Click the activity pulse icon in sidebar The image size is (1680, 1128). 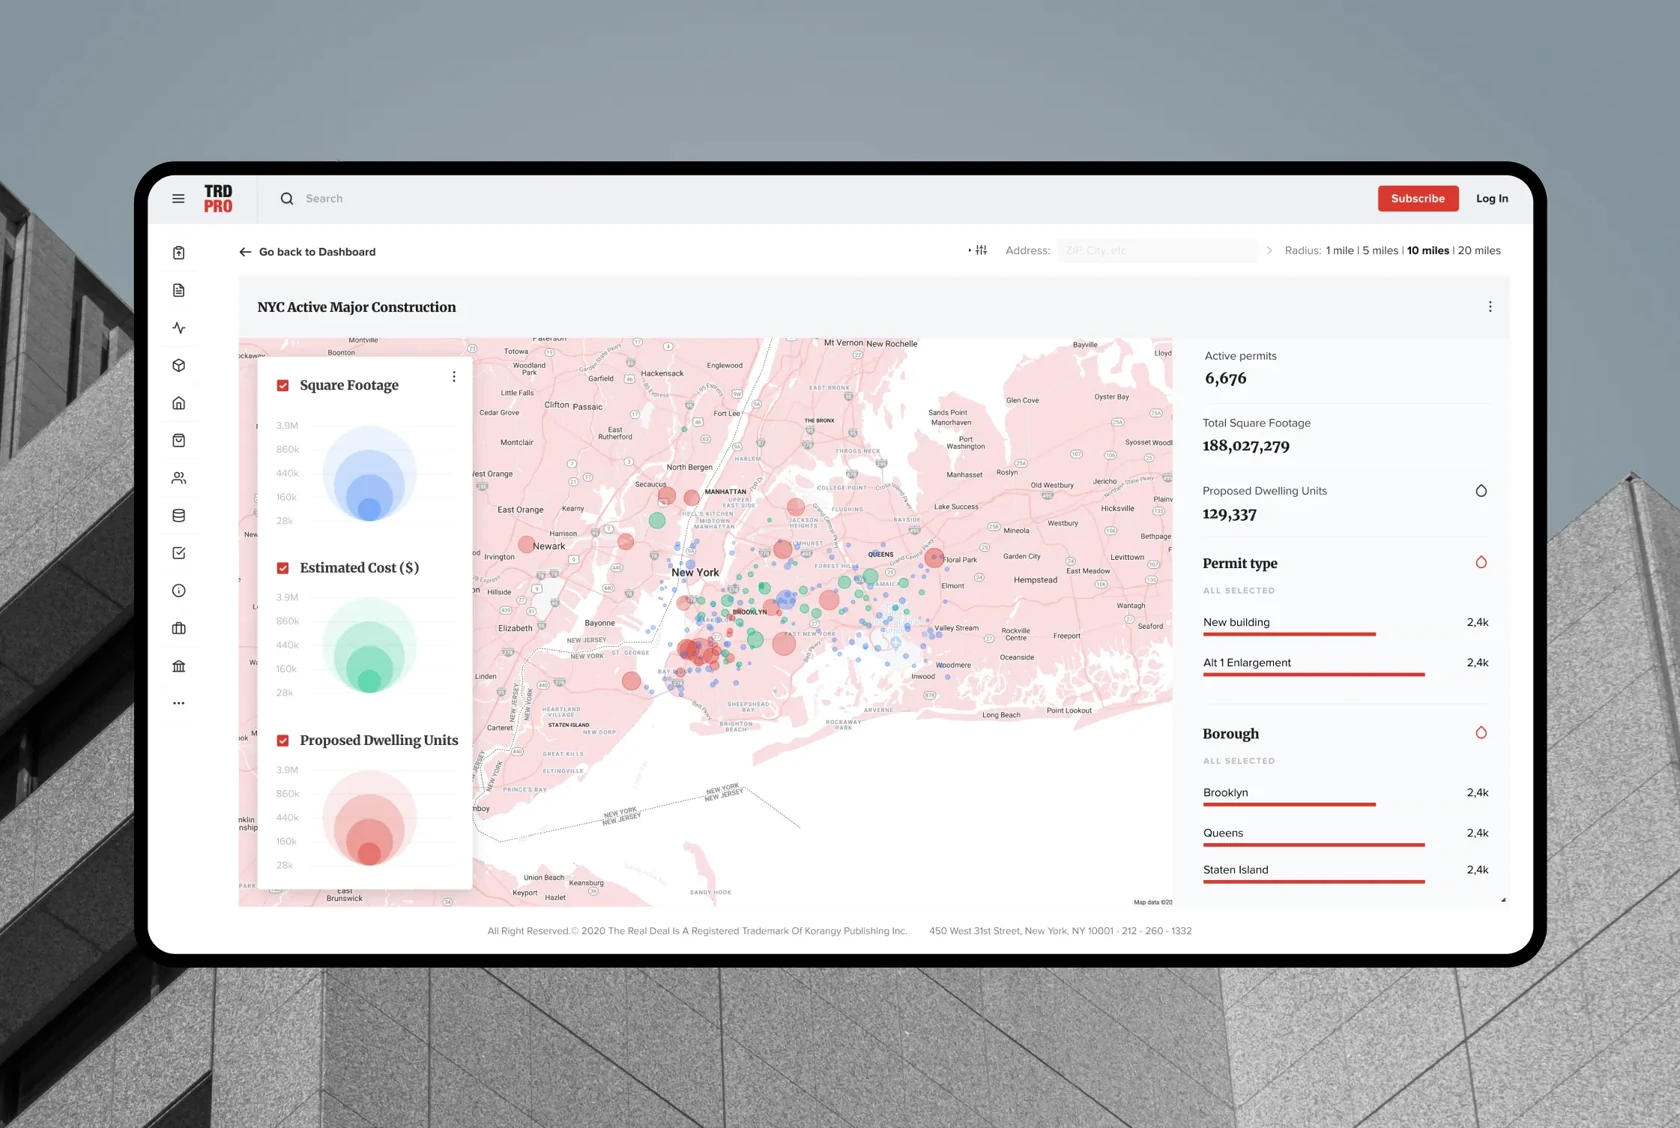(179, 328)
